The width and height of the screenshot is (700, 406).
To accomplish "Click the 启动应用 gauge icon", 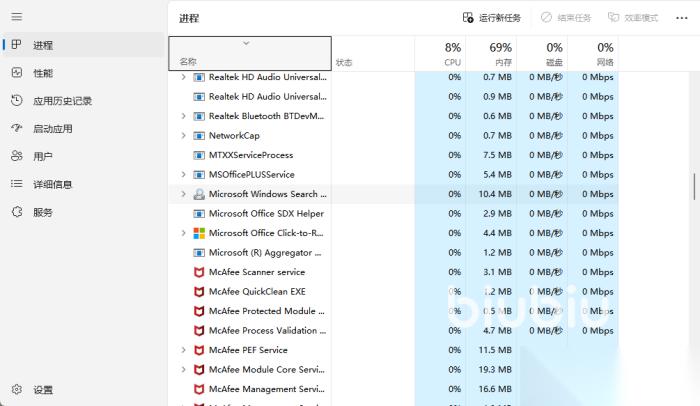I will coord(17,128).
